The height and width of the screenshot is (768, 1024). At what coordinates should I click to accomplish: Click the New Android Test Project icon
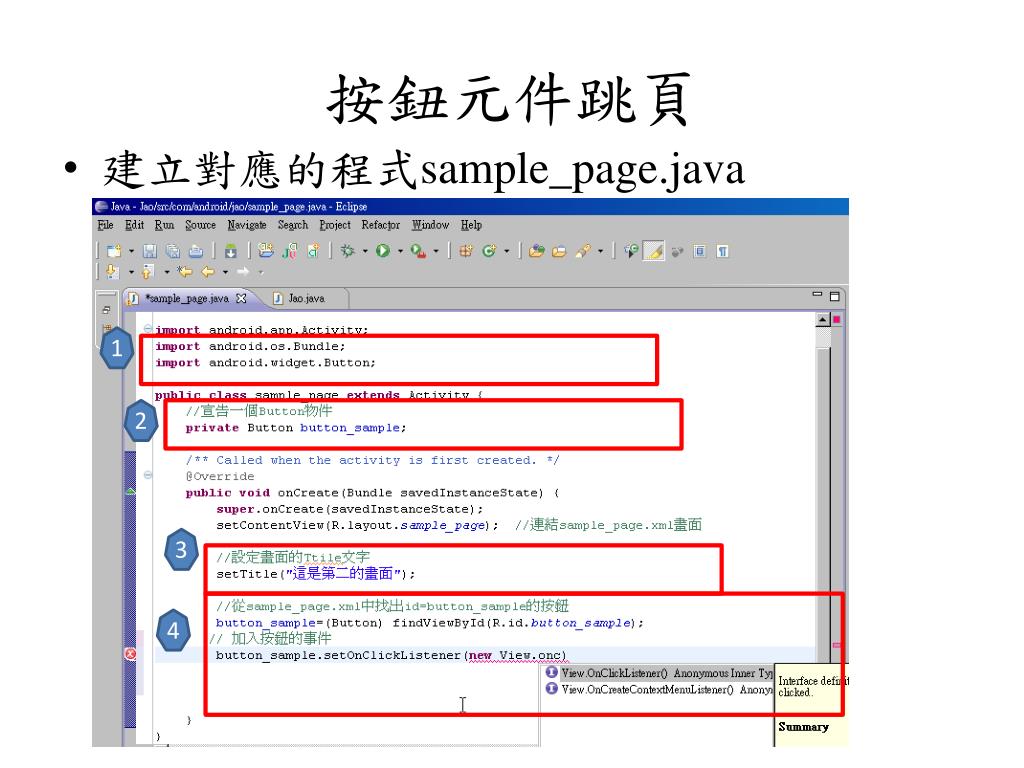point(290,251)
